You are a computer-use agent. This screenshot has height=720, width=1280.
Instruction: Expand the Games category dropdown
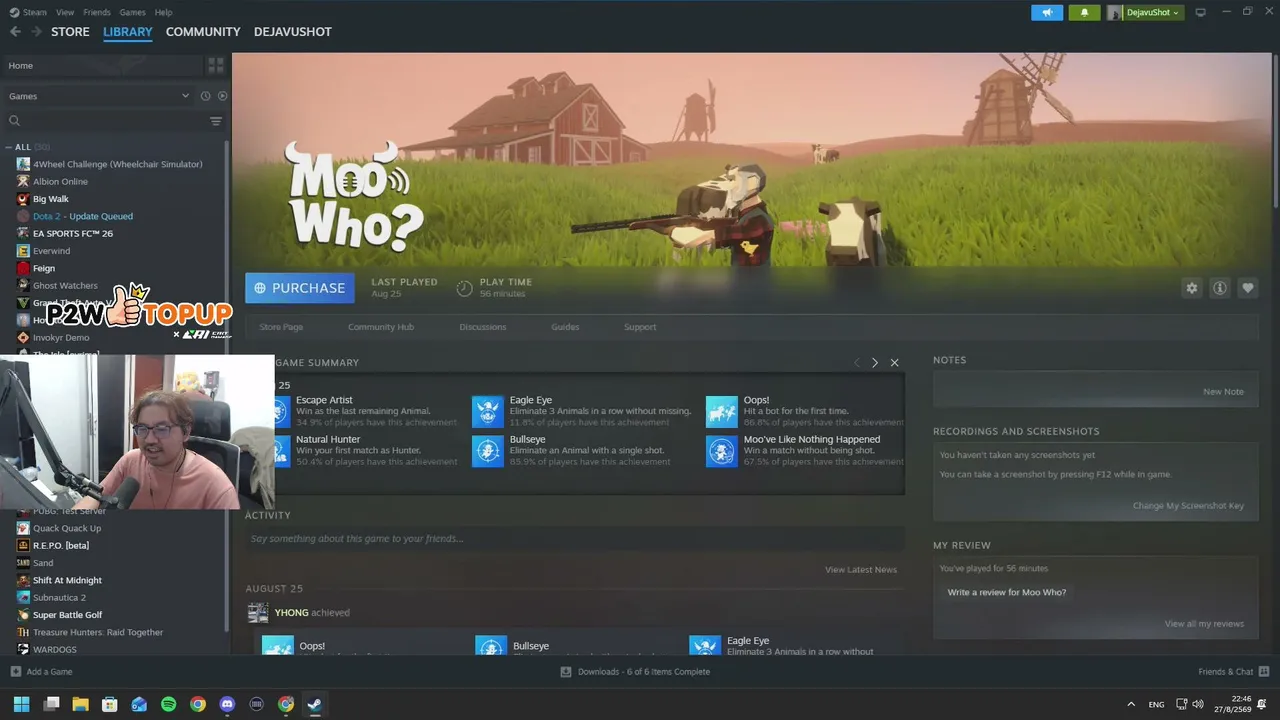click(x=185, y=96)
